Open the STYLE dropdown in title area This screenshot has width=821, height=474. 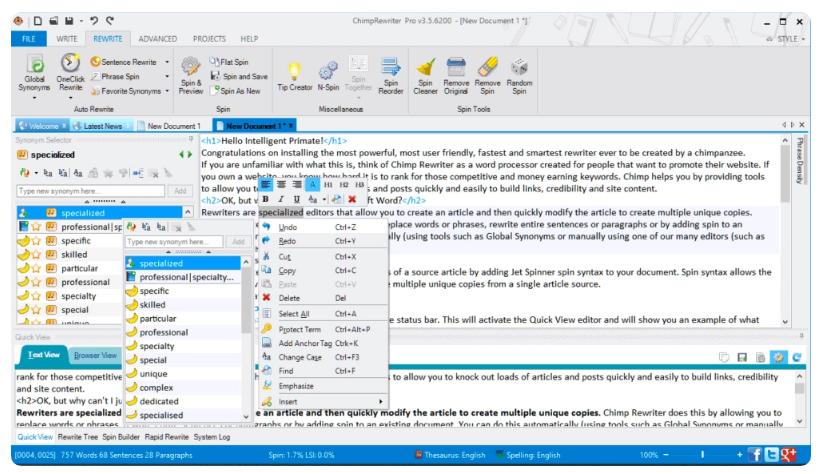pos(789,38)
